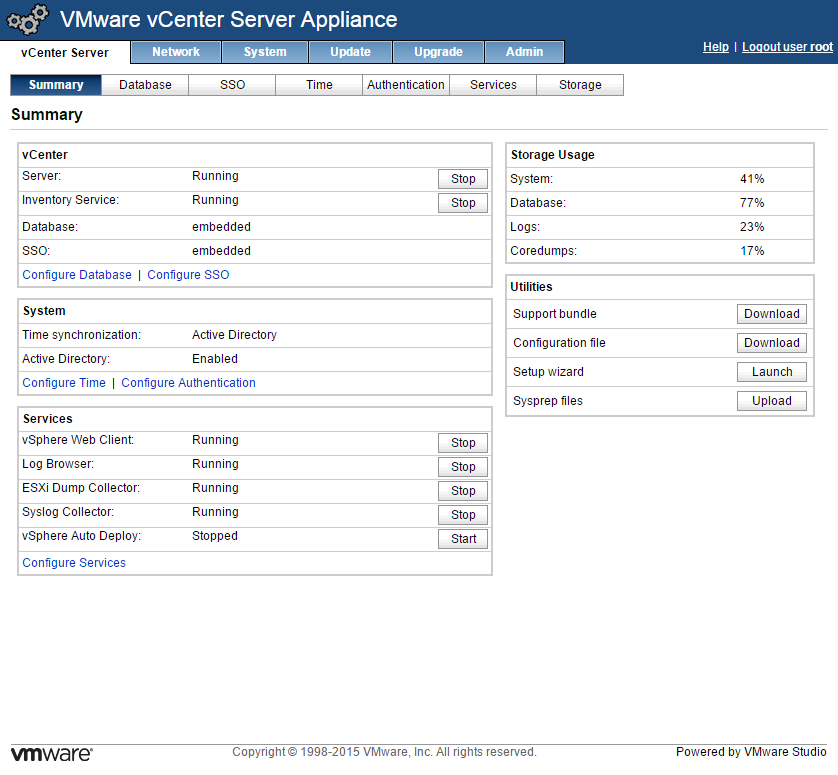Stop the vCenter Server service
This screenshot has height=775, width=838.
(463, 179)
